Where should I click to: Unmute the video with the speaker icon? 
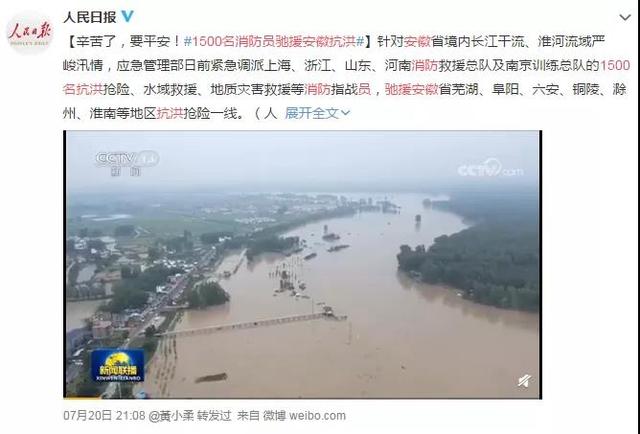[524, 381]
